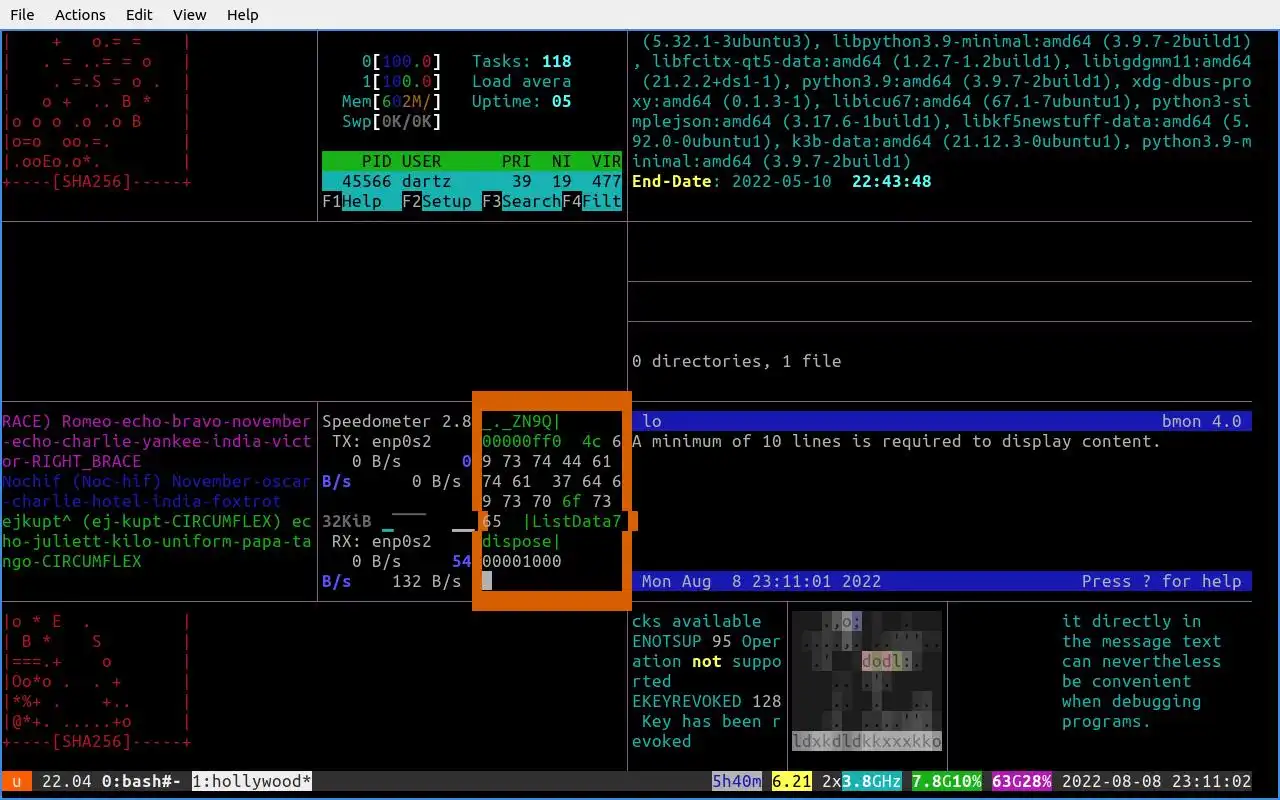The height and width of the screenshot is (800, 1280).
Task: Click the 63G 28% disk usage indicator
Action: 1022,781
